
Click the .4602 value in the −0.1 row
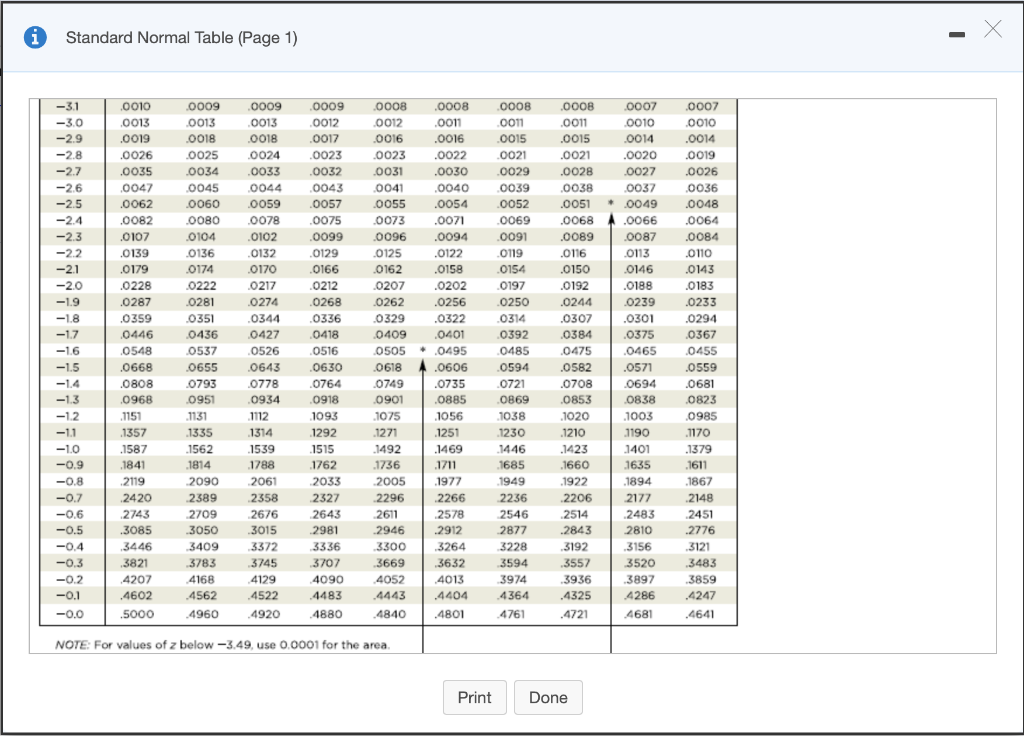click(136, 596)
